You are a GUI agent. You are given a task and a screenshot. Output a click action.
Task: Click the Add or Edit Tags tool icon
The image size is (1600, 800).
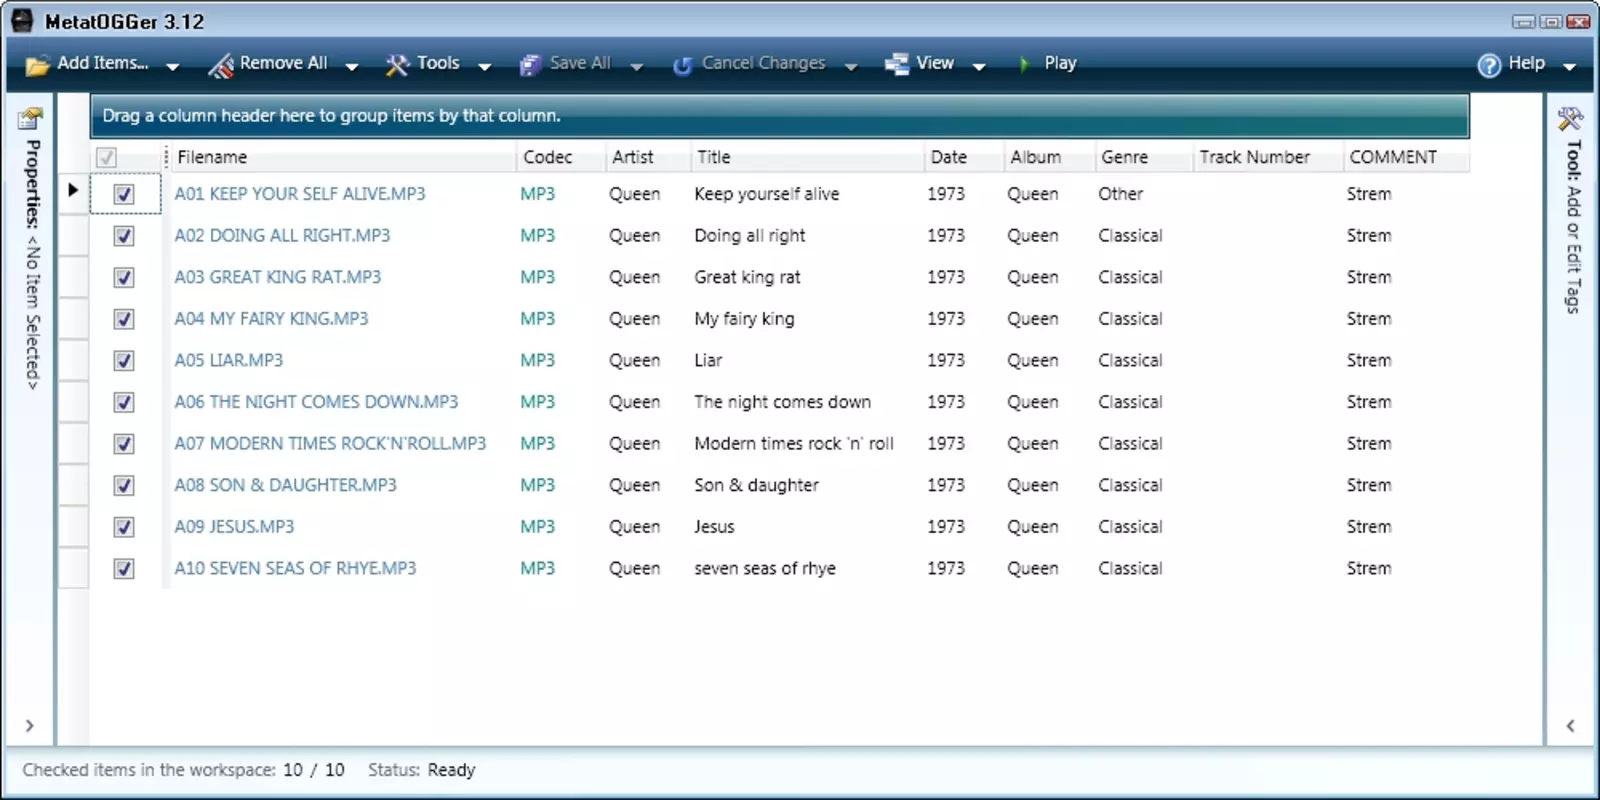pos(1570,119)
